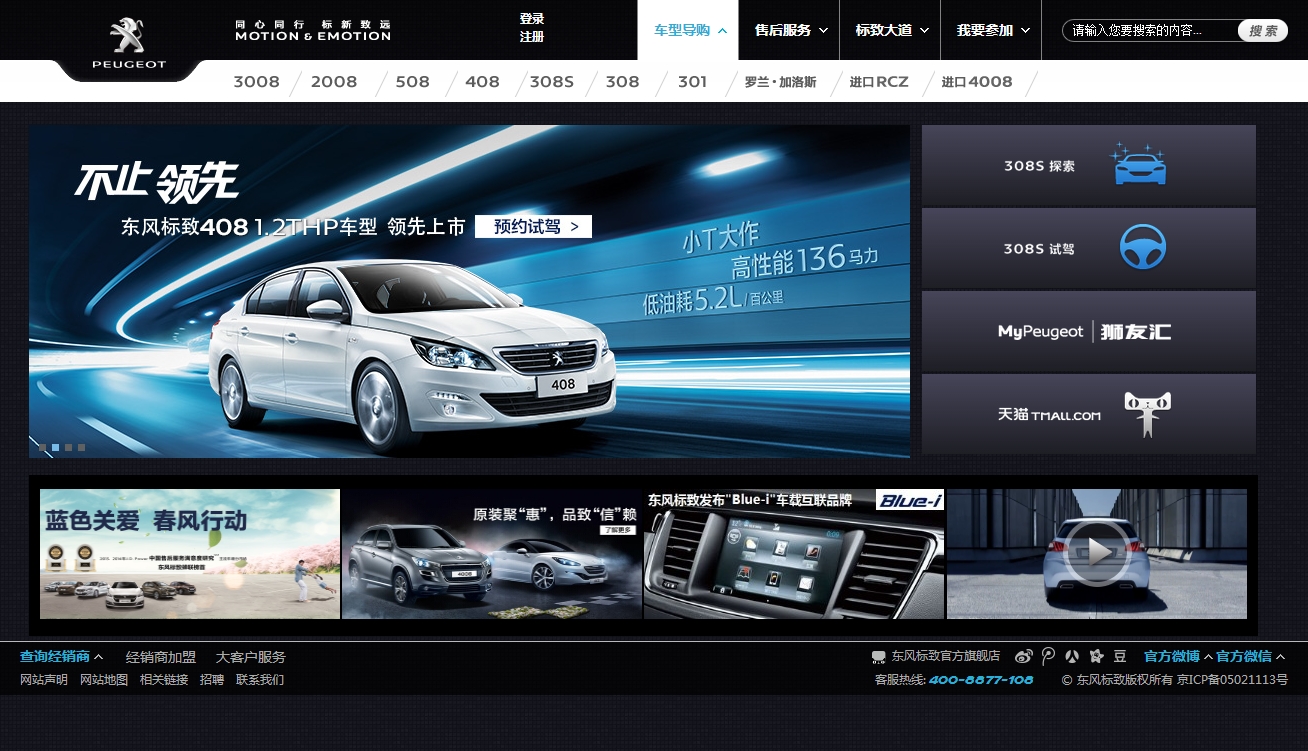Expand the 官方微信 popup

click(x=1250, y=656)
